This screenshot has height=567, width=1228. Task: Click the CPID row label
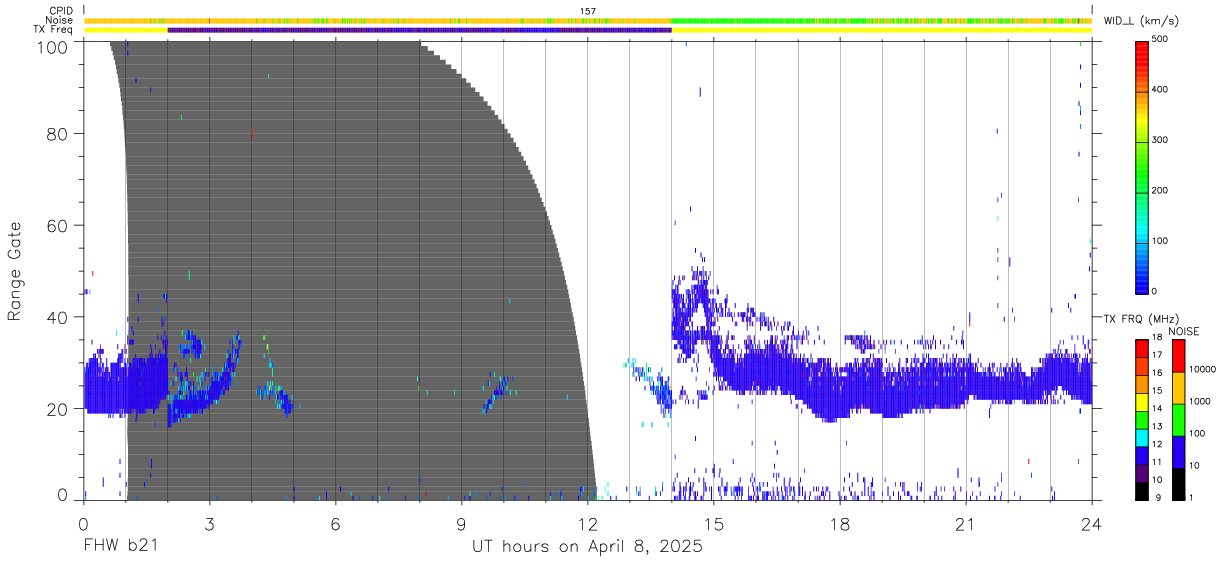(60, 10)
